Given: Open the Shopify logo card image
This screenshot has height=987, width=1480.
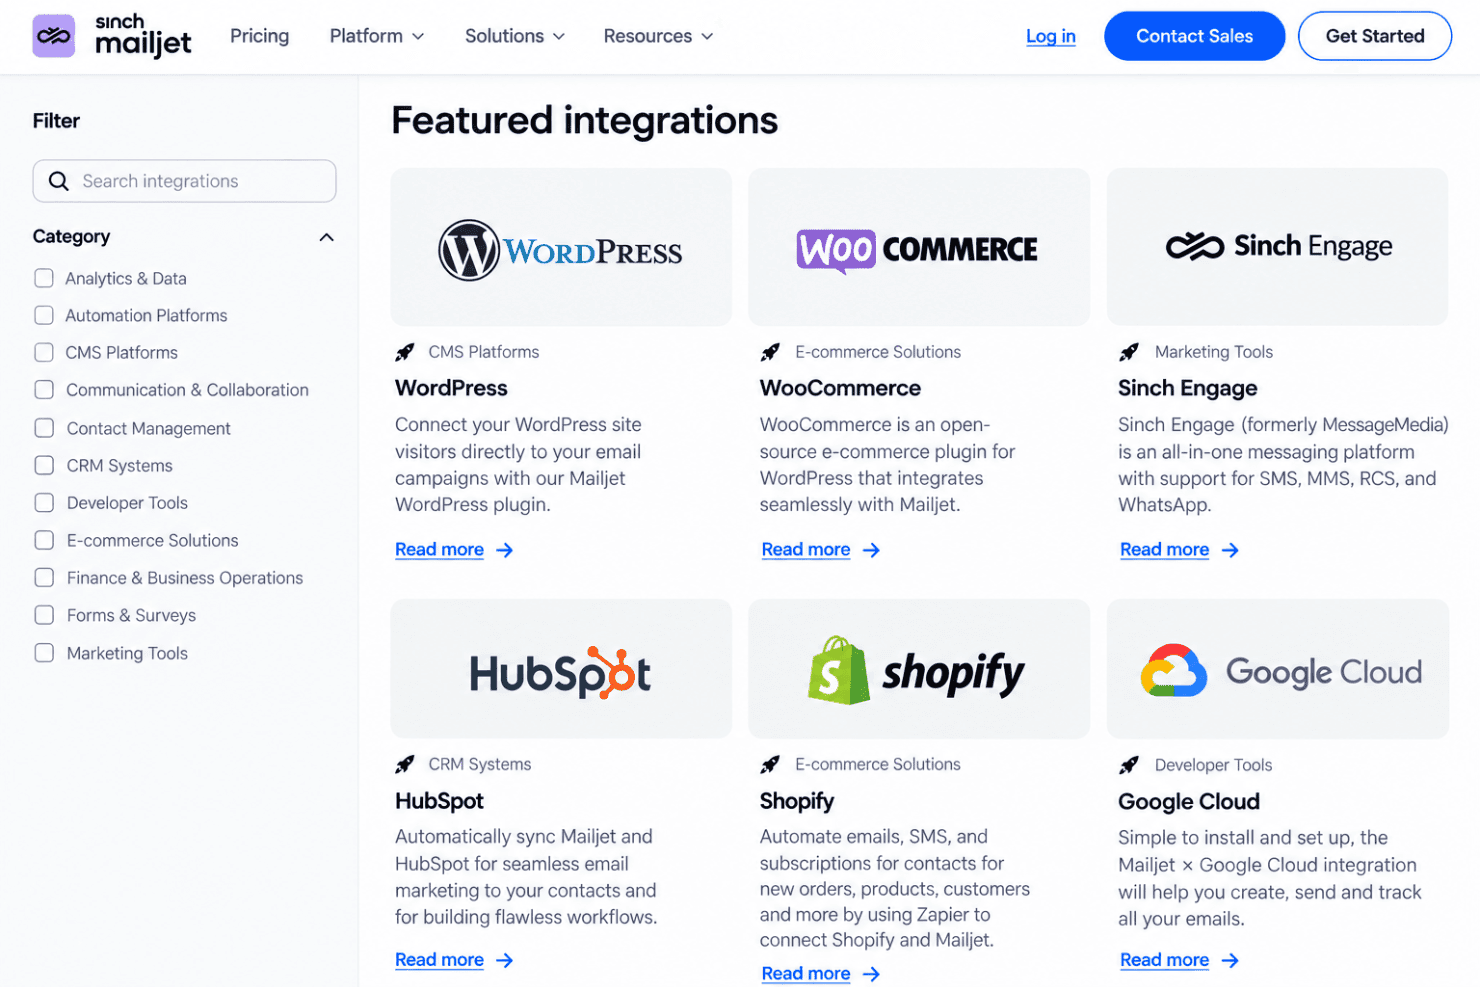Looking at the screenshot, I should (918, 669).
